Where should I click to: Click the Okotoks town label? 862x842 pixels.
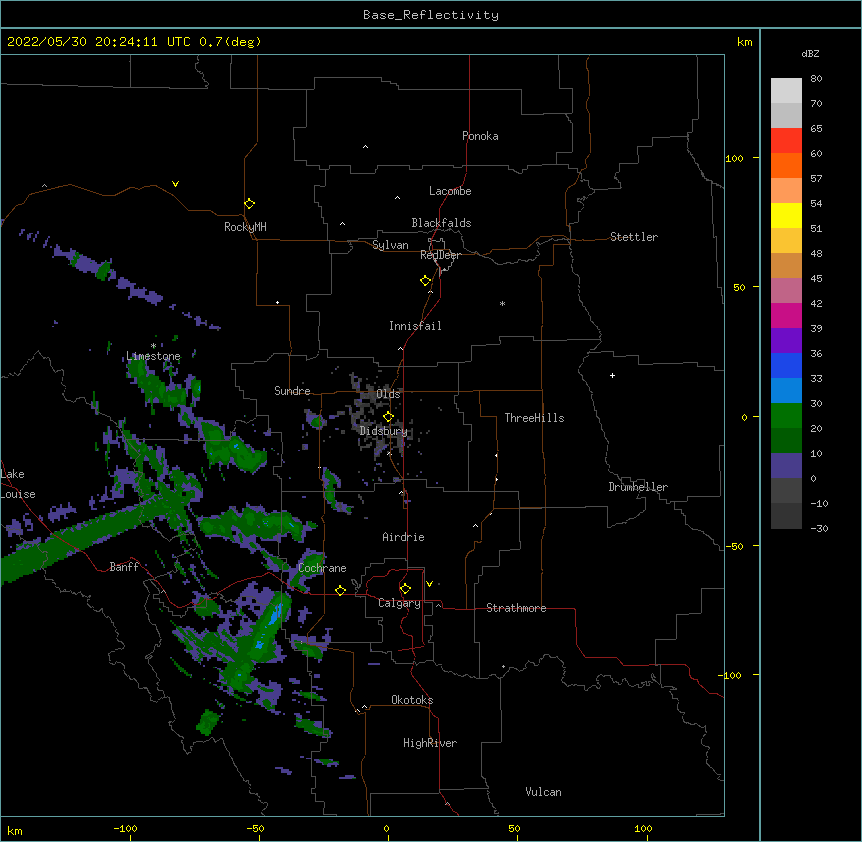point(412,700)
